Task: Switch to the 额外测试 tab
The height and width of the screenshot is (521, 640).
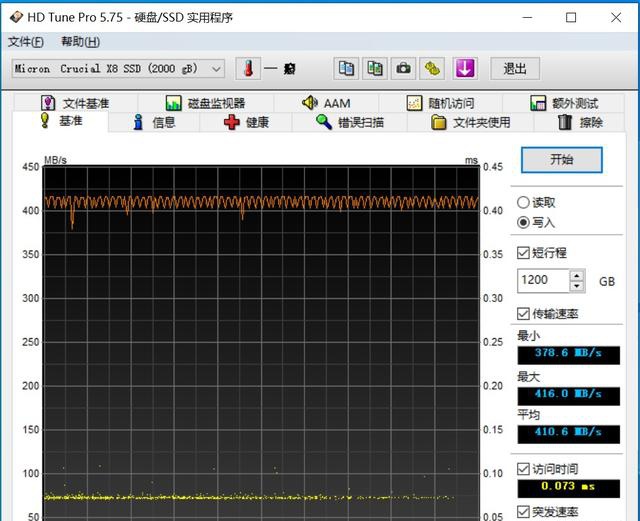Action: tap(564, 103)
